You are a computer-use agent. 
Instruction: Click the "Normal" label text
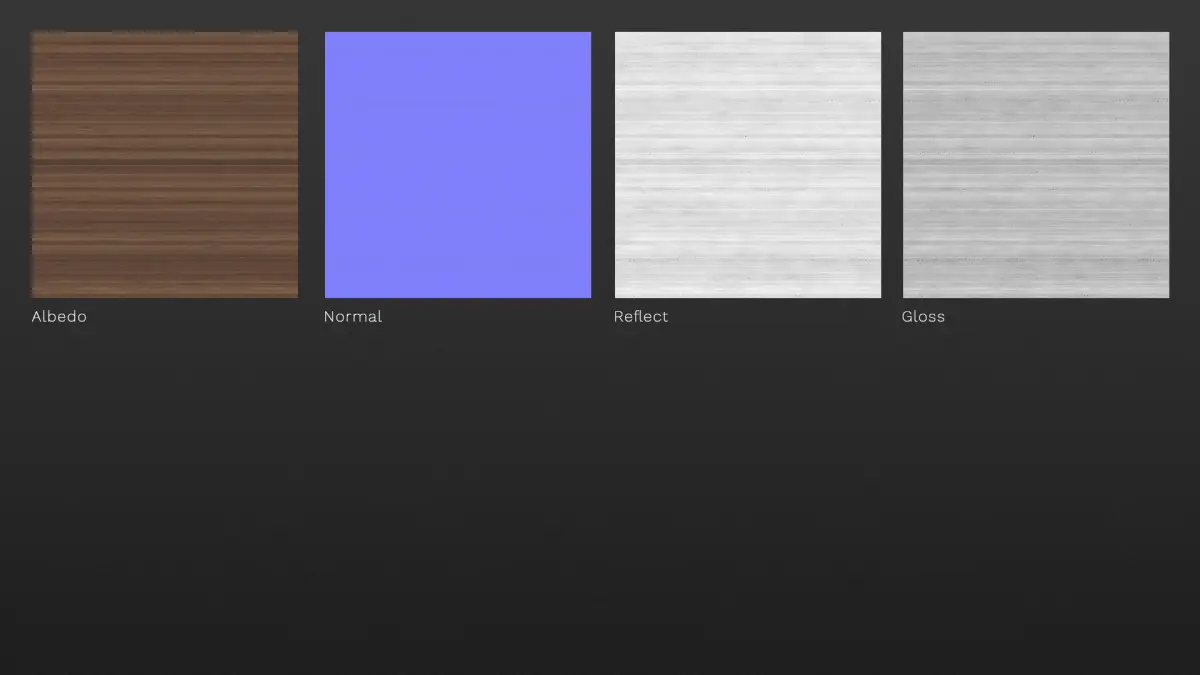coord(353,316)
